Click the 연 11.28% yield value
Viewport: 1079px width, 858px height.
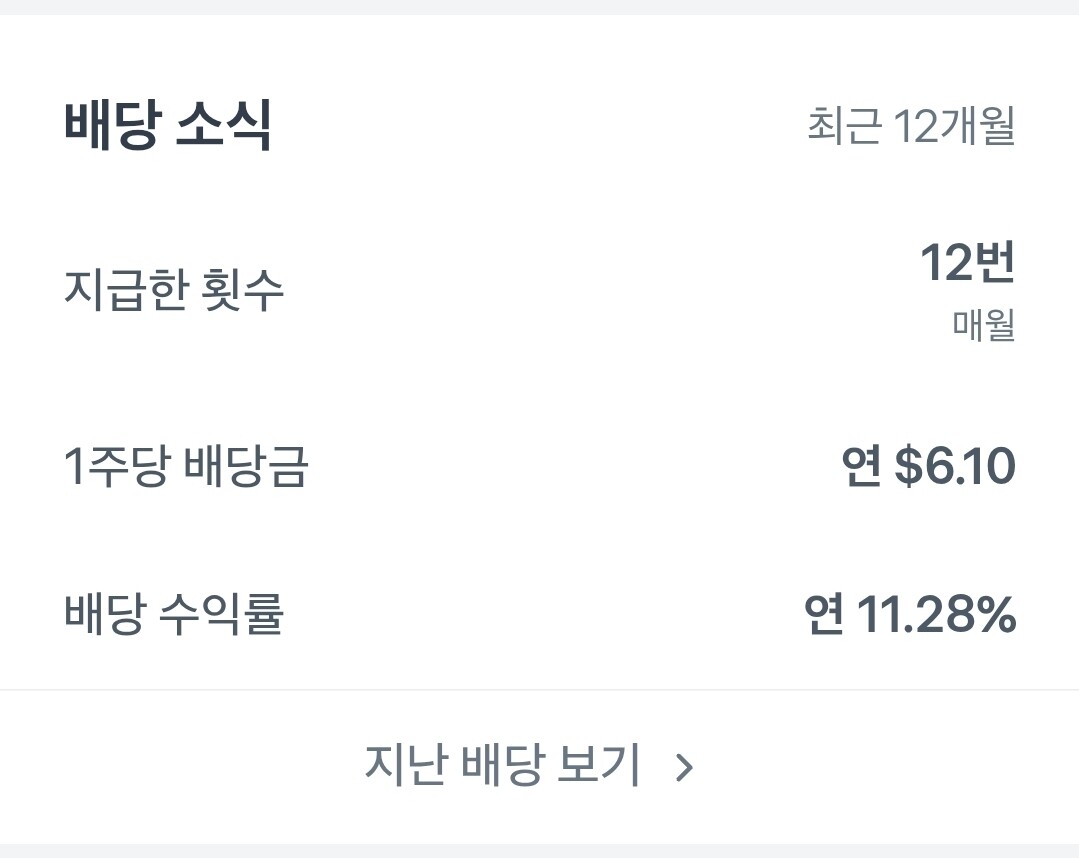[x=910, y=614]
